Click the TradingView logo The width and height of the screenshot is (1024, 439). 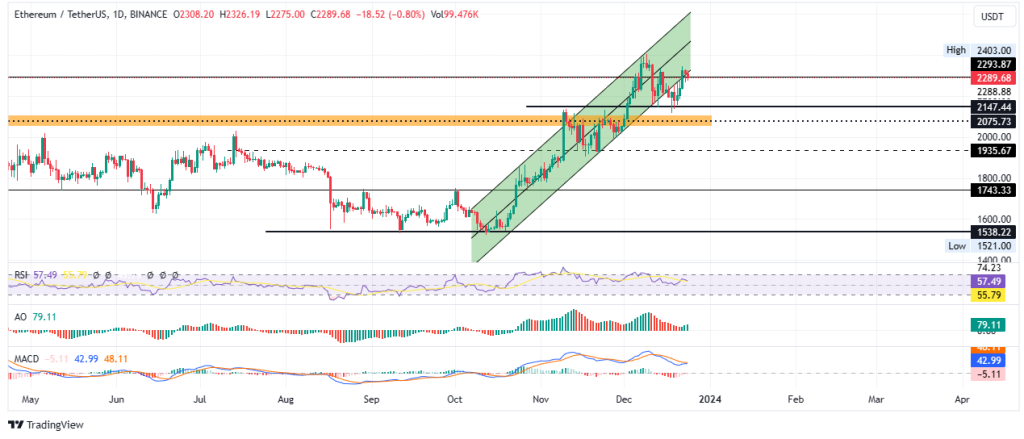46,425
